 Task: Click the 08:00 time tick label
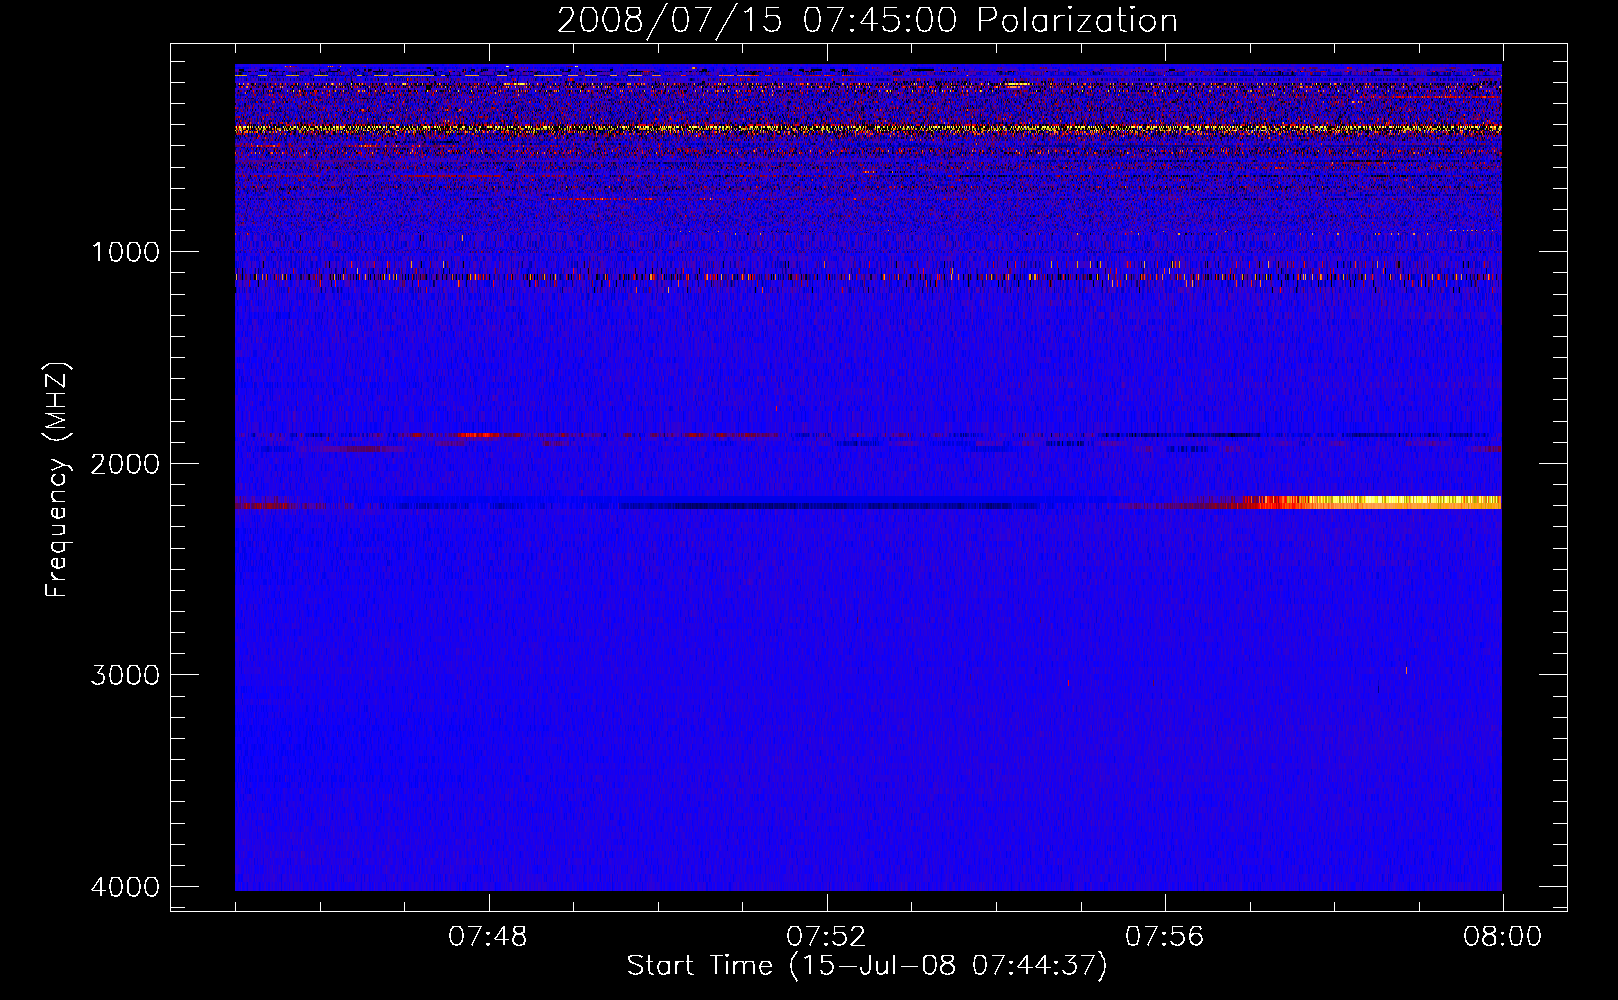tap(1502, 937)
